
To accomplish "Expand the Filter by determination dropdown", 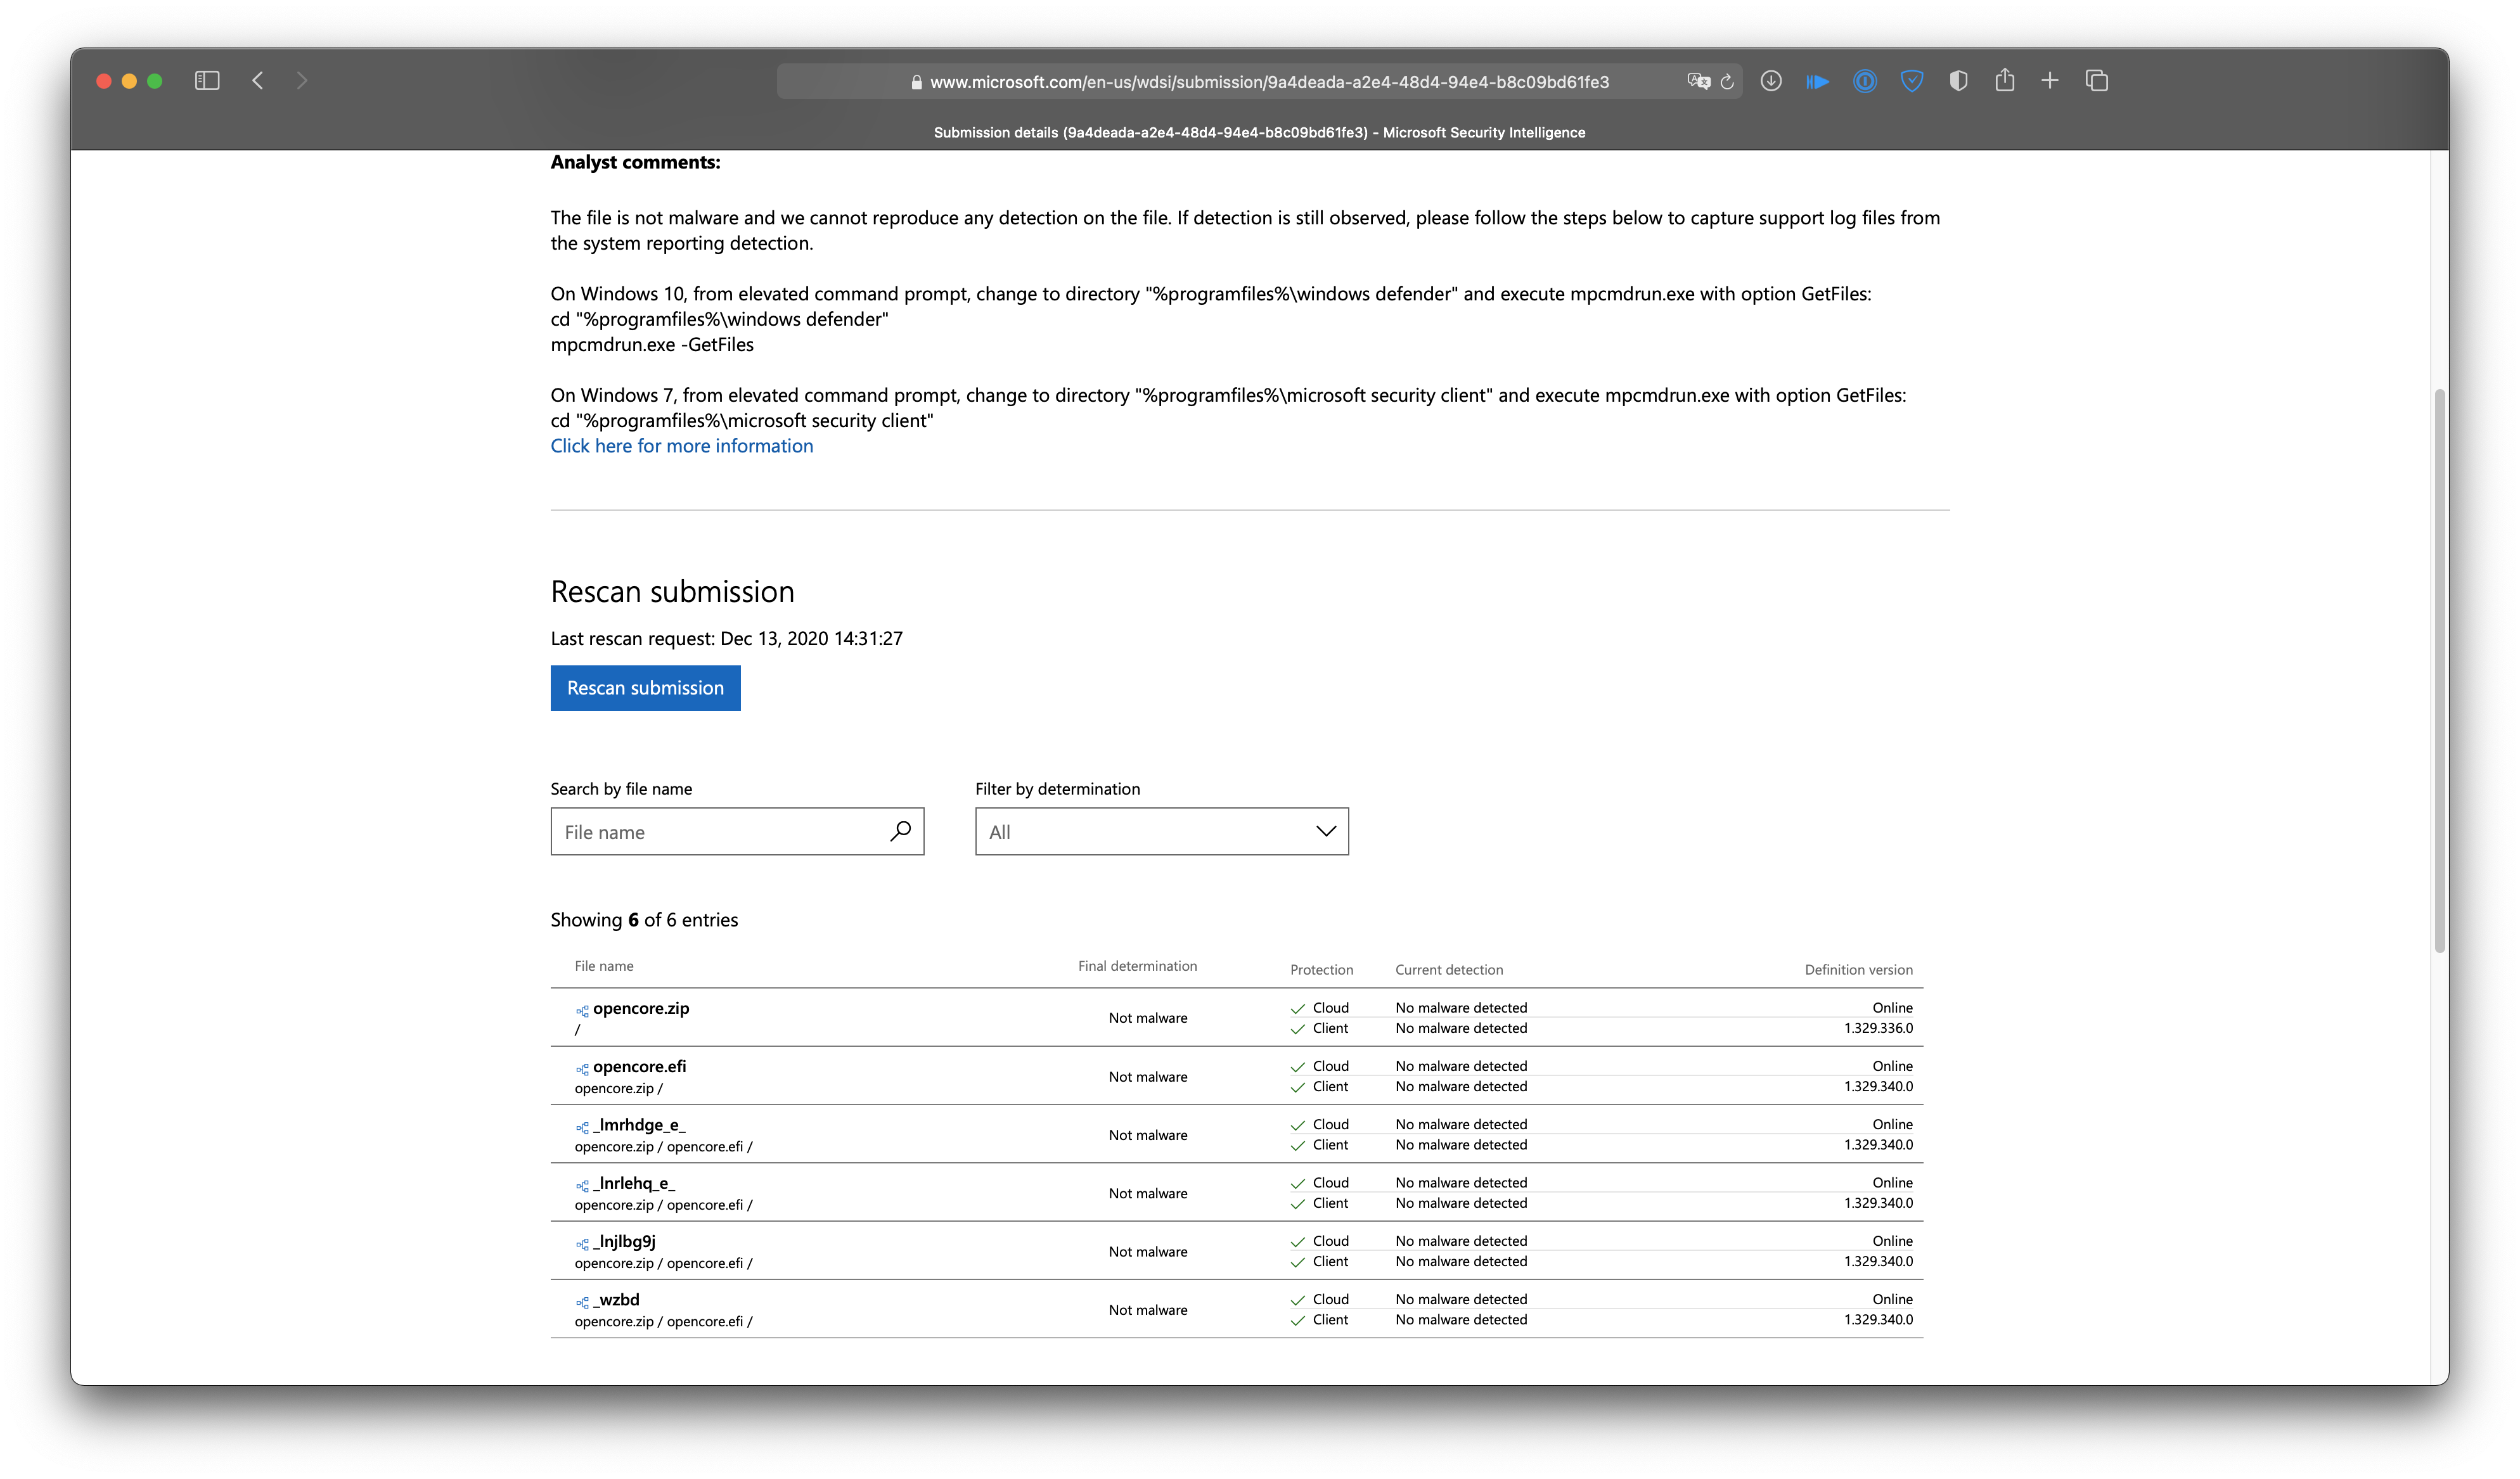I will pos(1161,831).
